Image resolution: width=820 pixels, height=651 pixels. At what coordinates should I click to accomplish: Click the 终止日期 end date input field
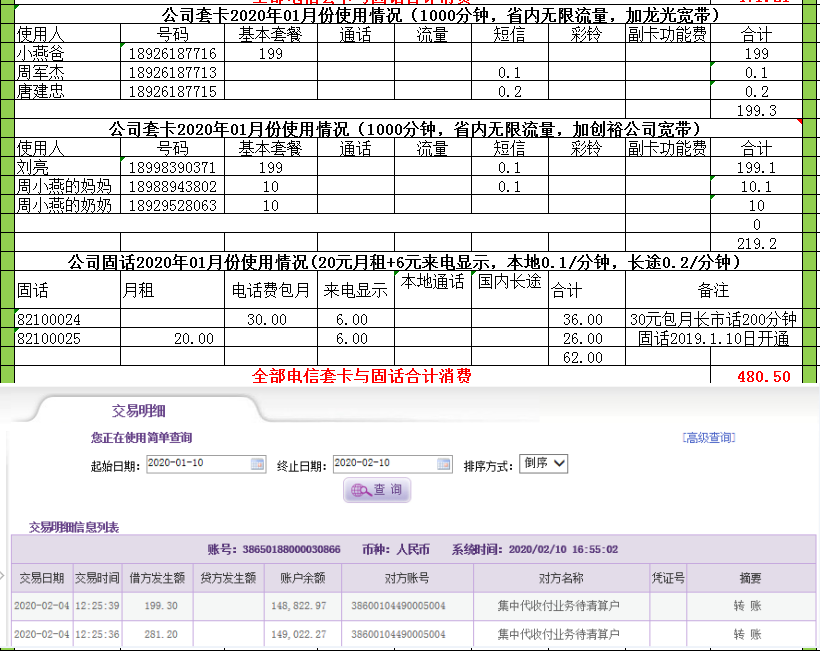382,464
